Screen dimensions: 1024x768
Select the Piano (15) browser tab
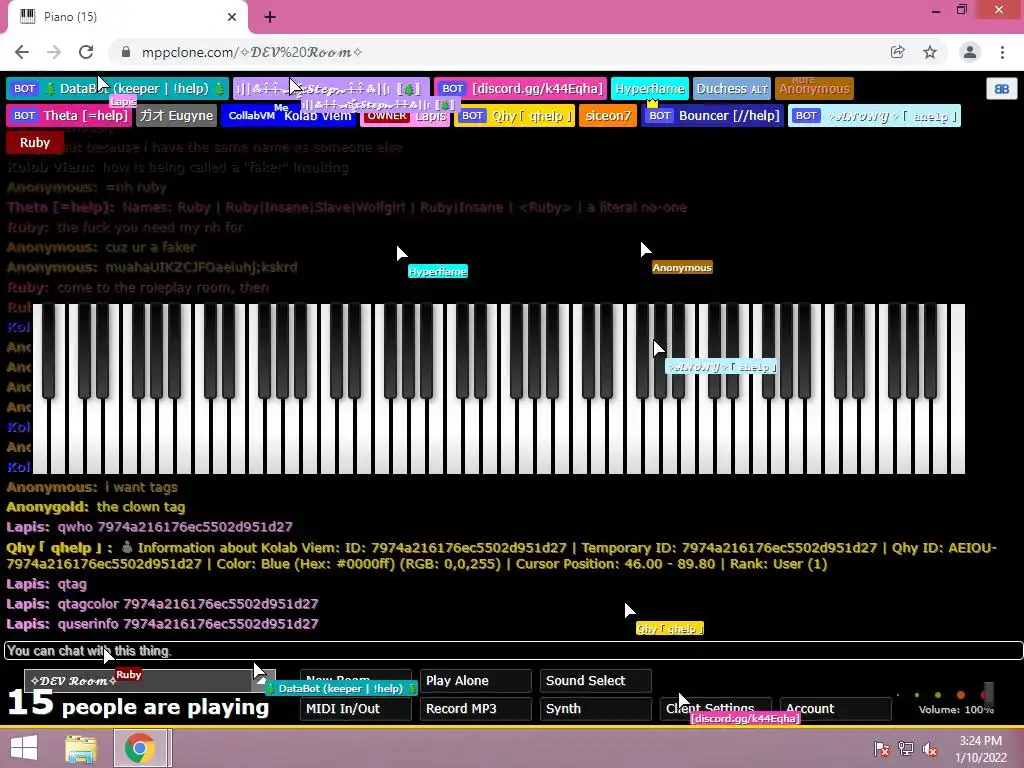point(128,17)
